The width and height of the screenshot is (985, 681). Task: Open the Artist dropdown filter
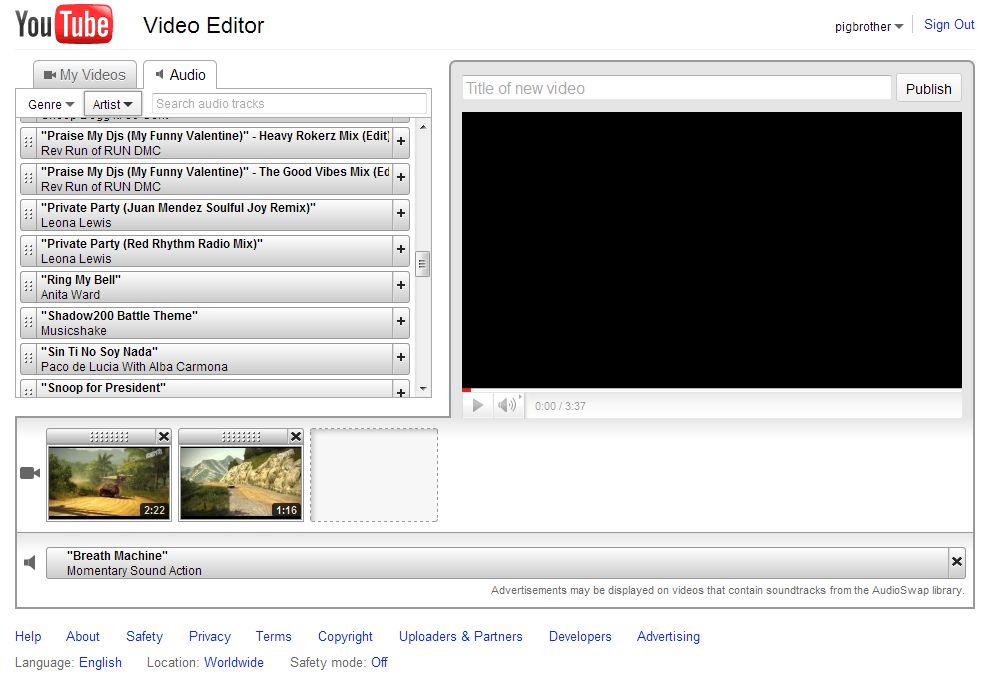(x=113, y=104)
